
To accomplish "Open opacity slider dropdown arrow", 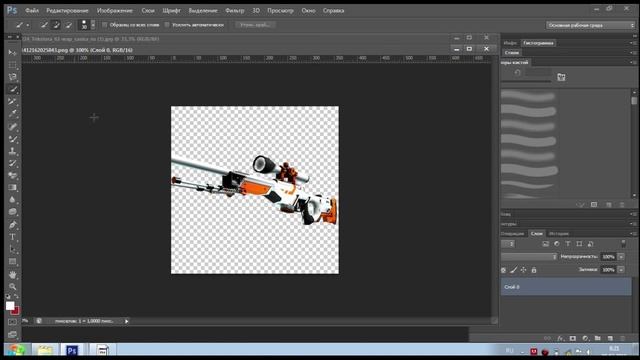I will point(621,257).
